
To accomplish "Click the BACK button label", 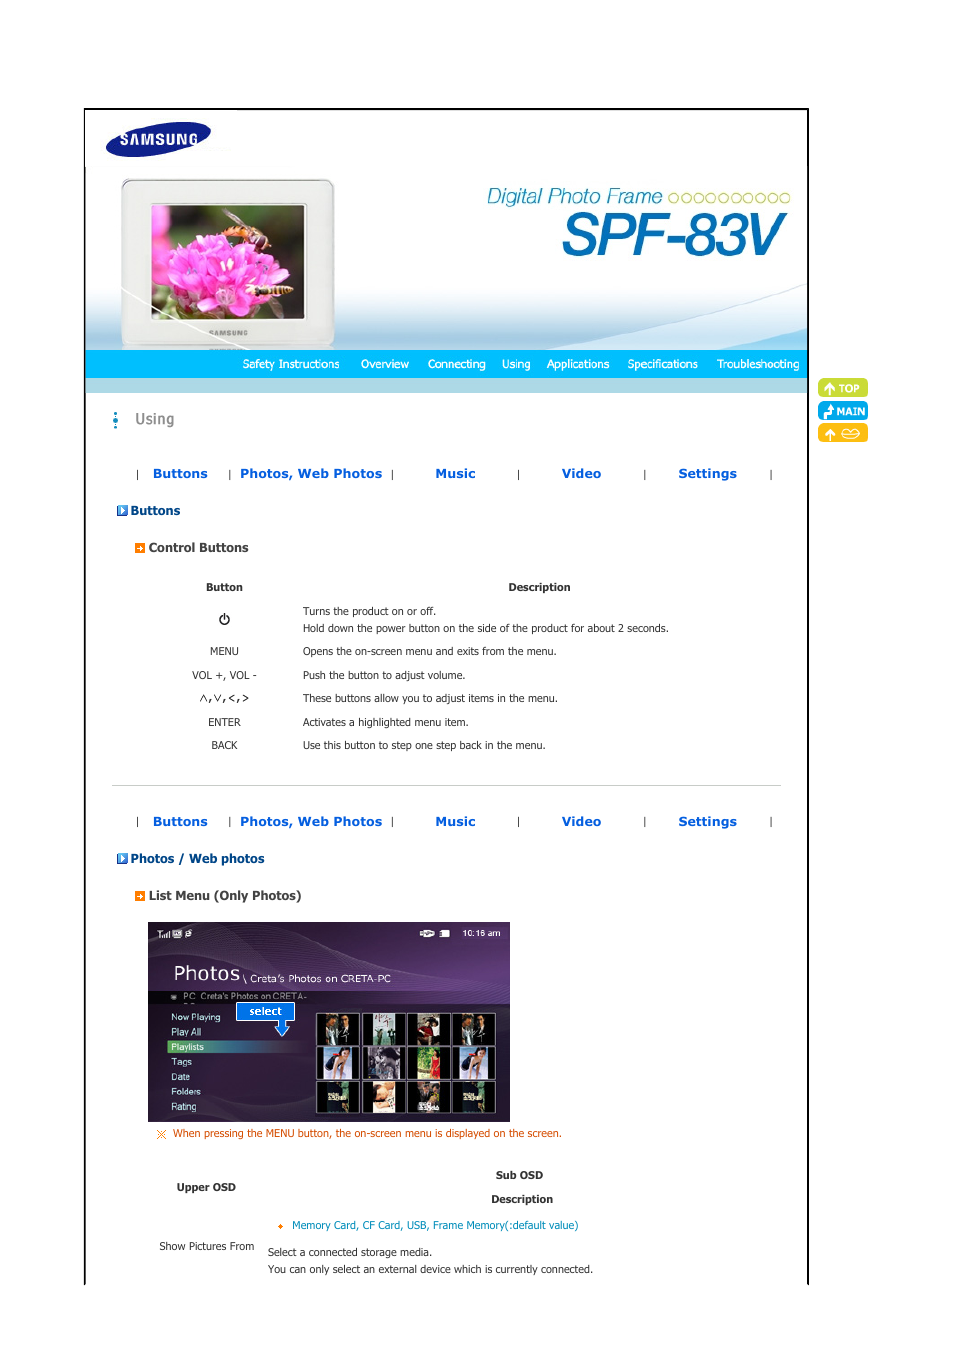I will tap(224, 746).
